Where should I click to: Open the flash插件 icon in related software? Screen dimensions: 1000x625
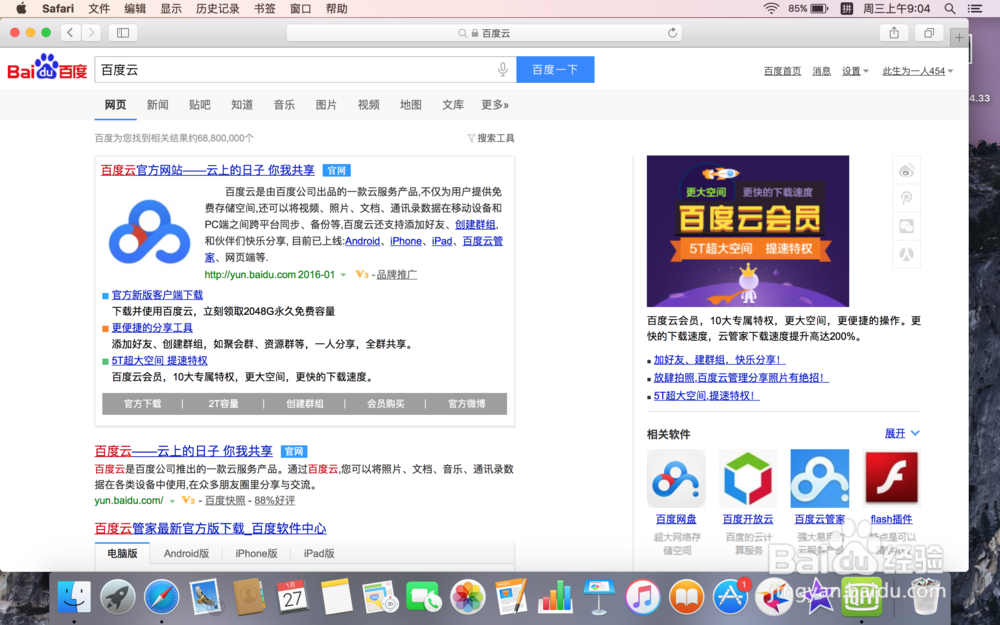[890, 478]
